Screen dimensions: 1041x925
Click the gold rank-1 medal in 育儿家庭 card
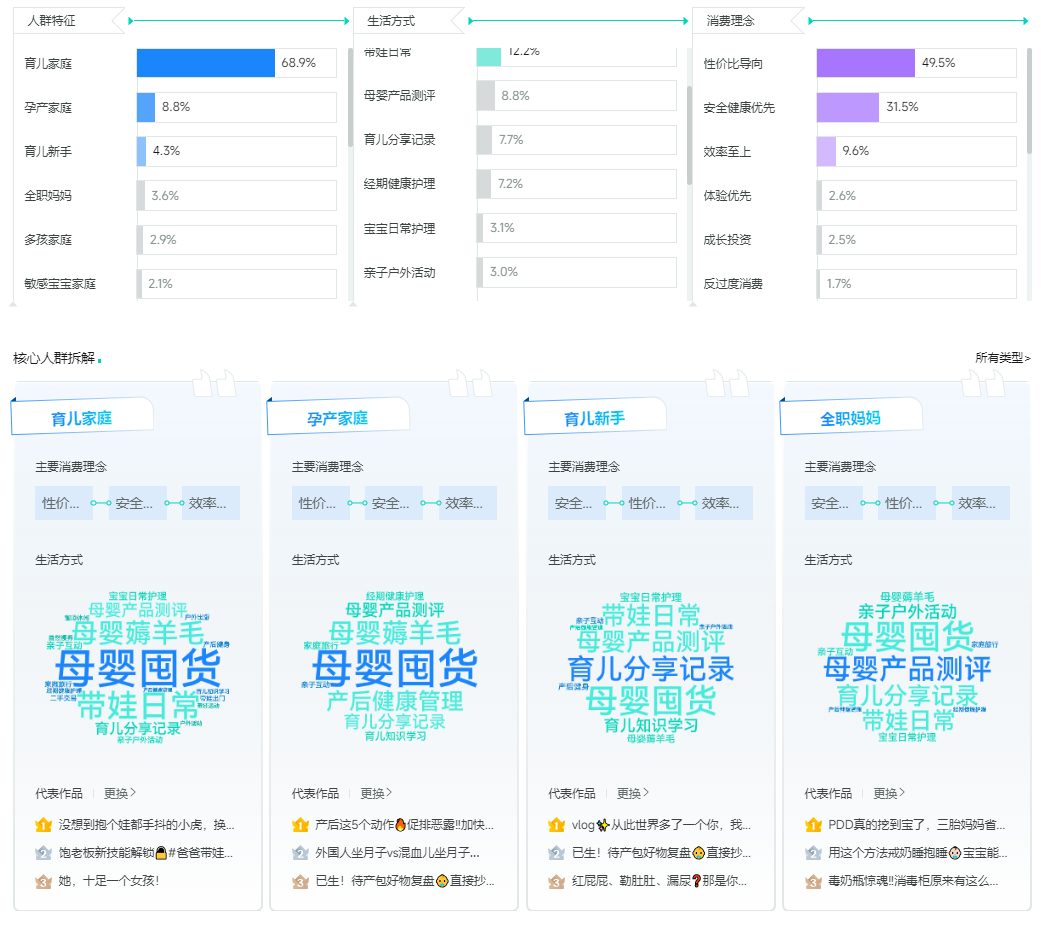43,826
